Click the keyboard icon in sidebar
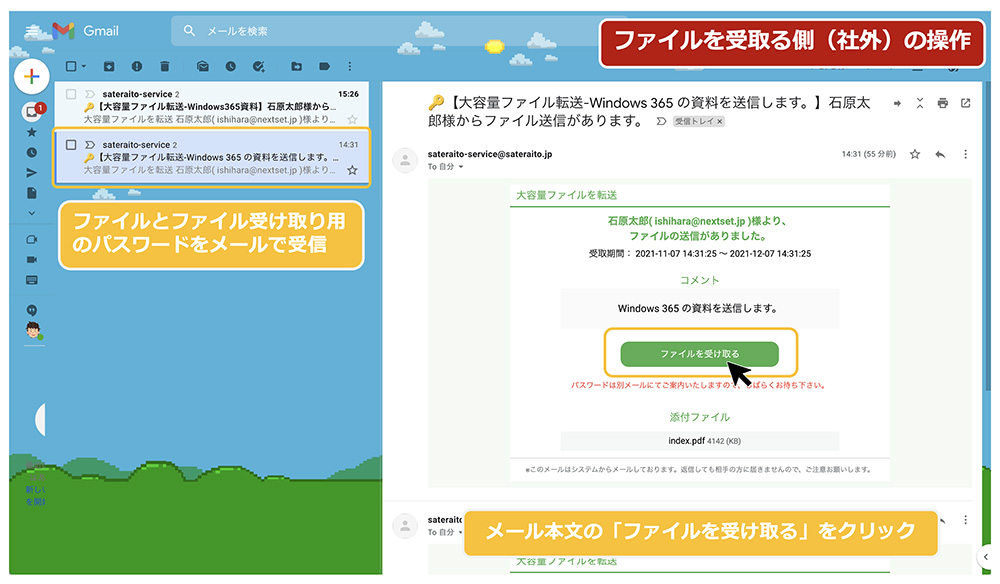The width and height of the screenshot is (1000, 584). [x=31, y=280]
